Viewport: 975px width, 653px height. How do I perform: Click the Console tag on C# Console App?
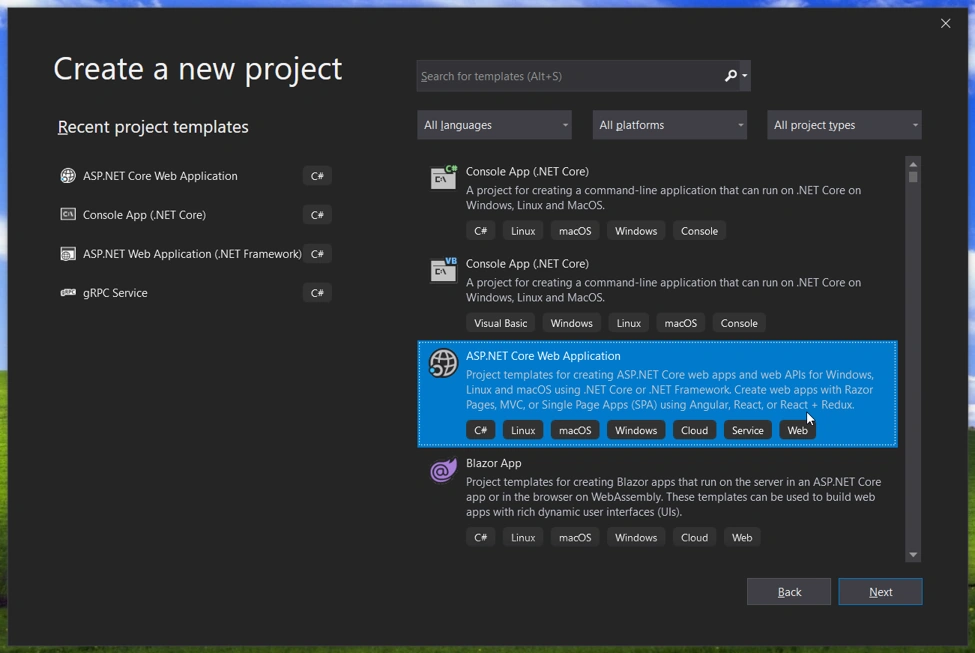699,231
